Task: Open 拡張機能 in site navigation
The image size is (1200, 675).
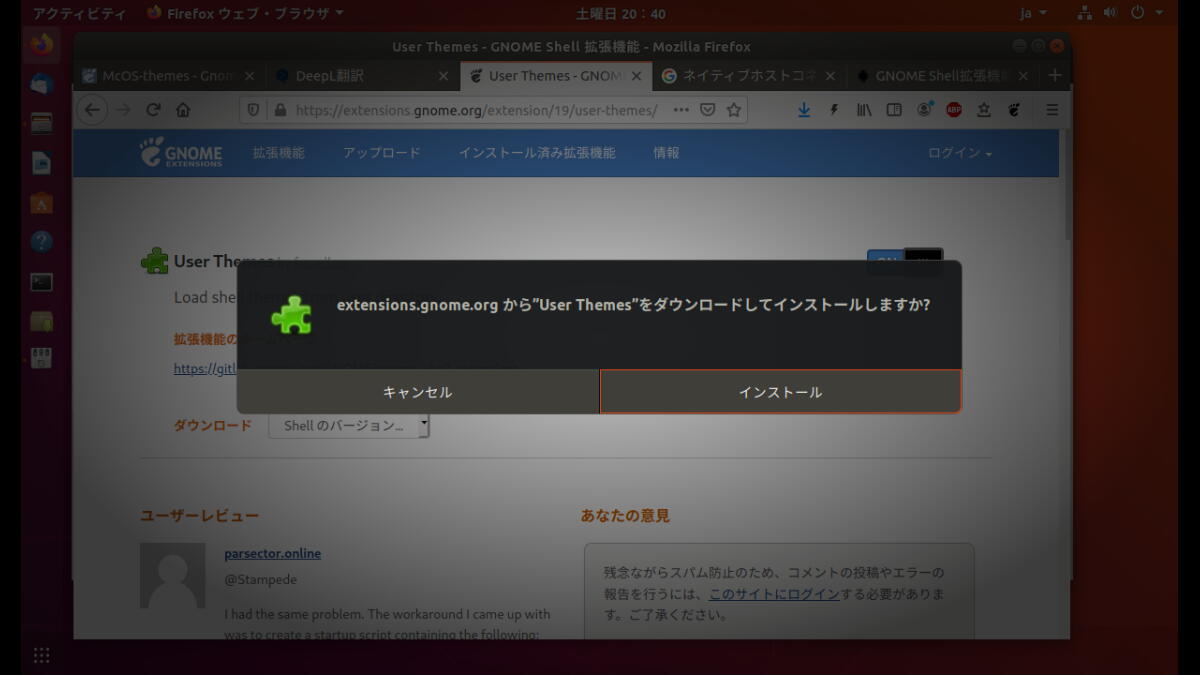Action: 279,153
